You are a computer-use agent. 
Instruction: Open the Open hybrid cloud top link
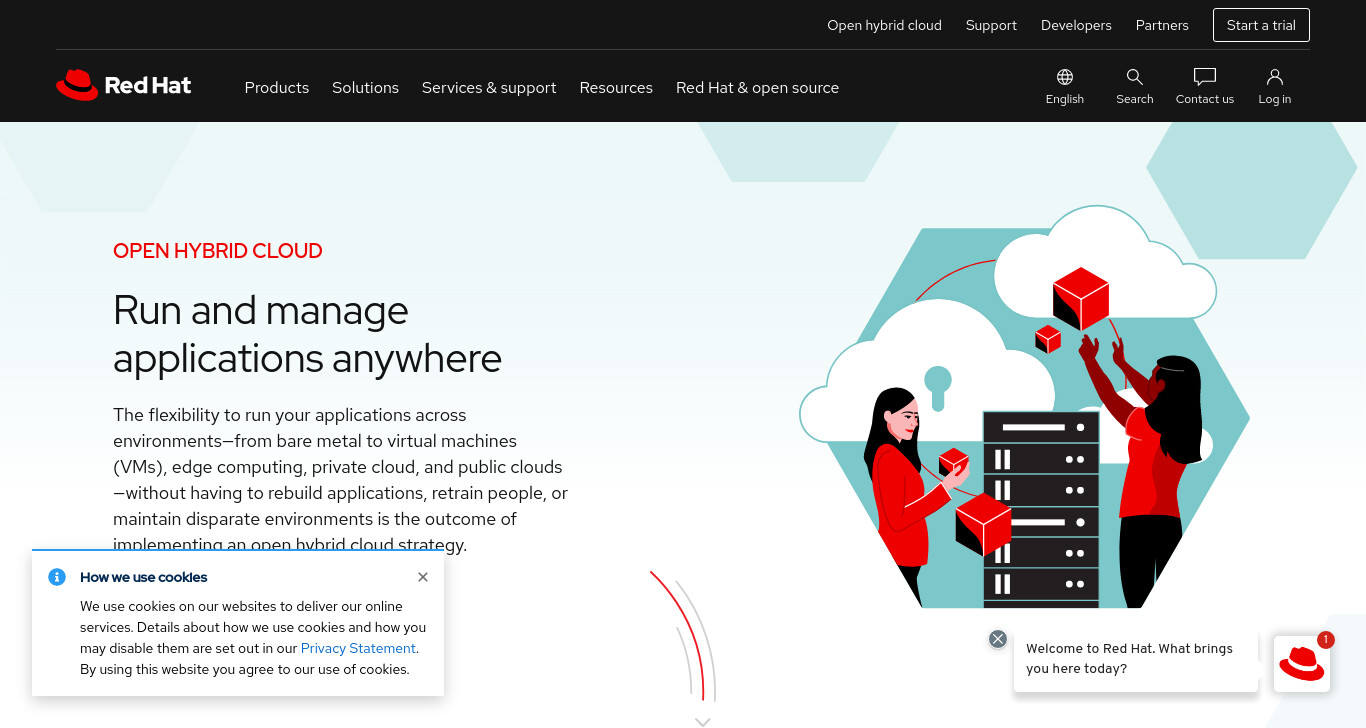click(x=884, y=25)
